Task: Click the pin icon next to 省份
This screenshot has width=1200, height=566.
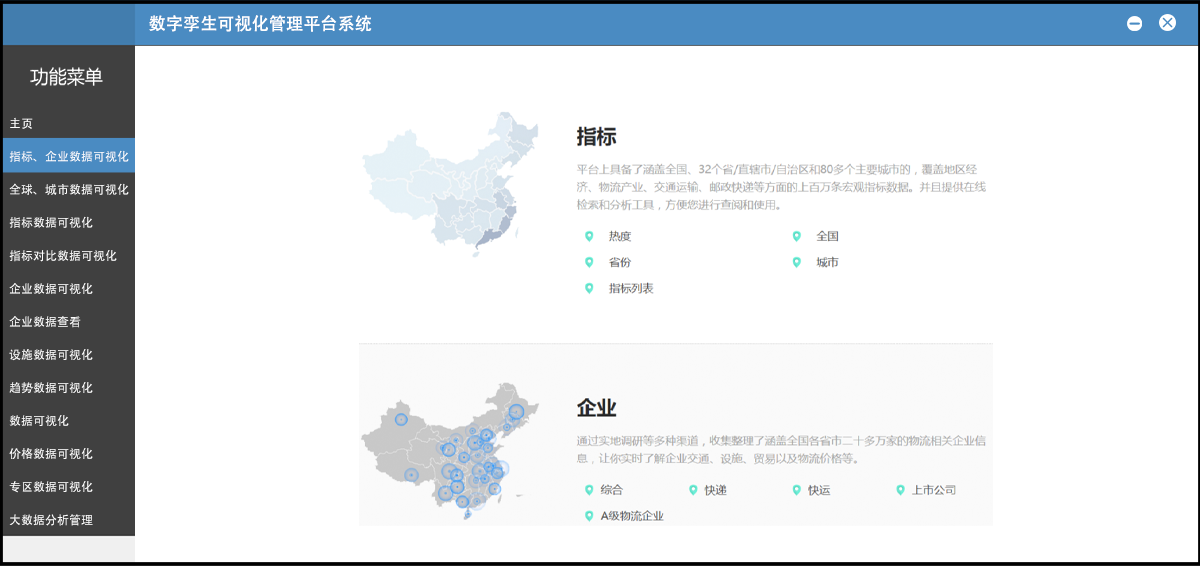Action: coord(589,263)
